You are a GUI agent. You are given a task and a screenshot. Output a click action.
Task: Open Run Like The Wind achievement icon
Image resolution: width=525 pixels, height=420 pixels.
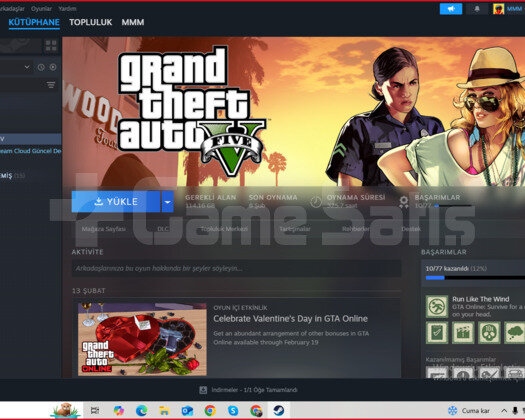[437, 306]
